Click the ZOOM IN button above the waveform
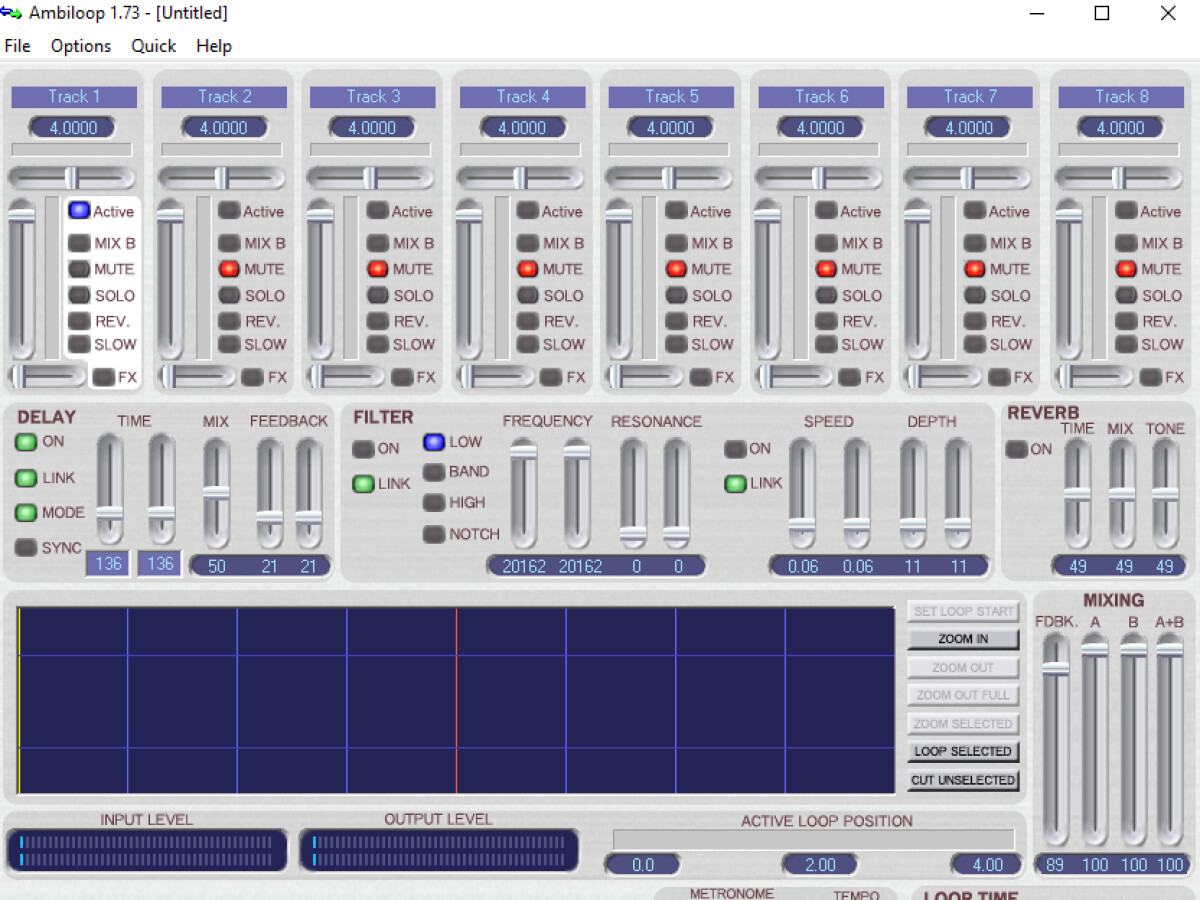Viewport: 1200px width, 900px height. tap(962, 639)
